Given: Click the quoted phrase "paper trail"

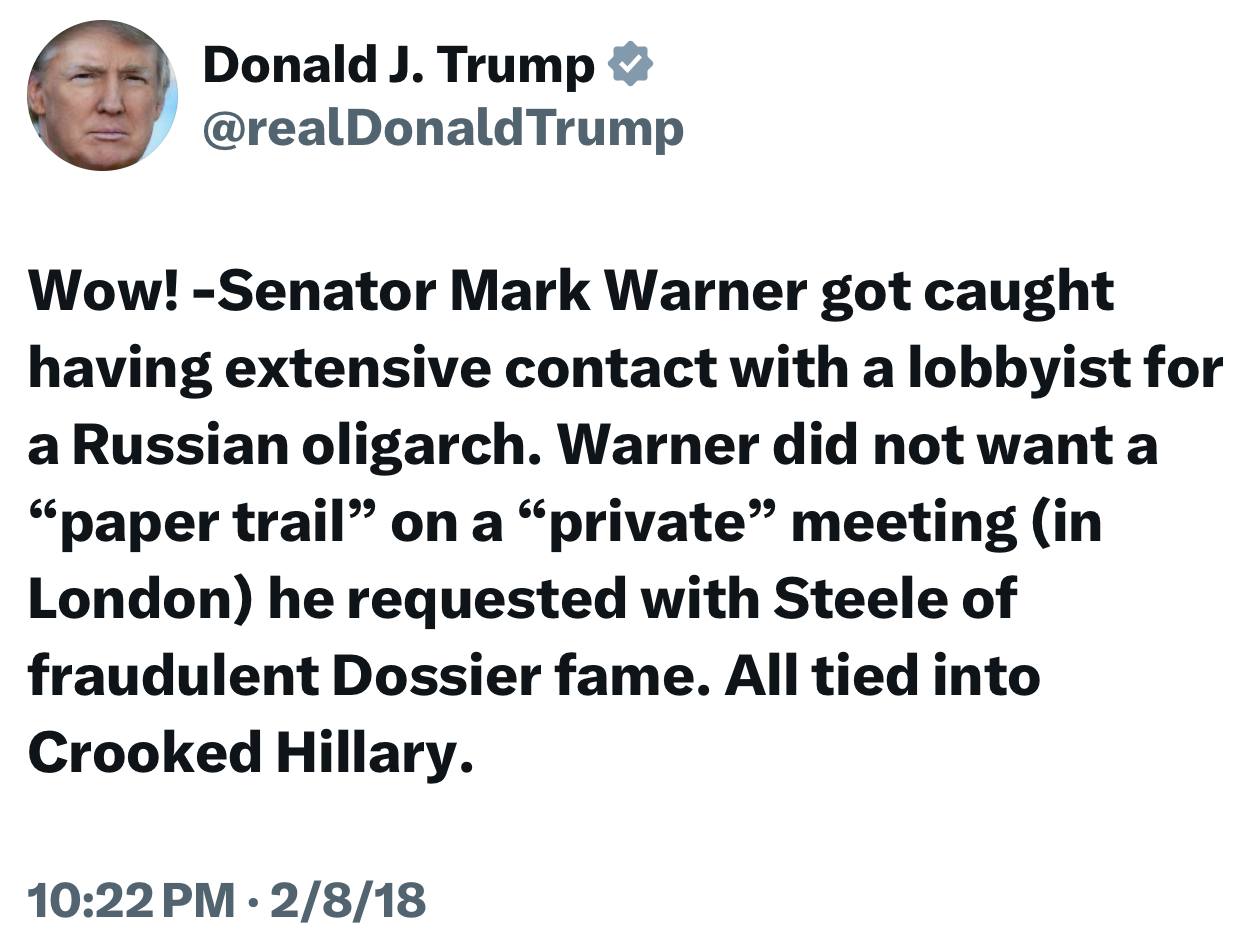Looking at the screenshot, I should [x=201, y=522].
